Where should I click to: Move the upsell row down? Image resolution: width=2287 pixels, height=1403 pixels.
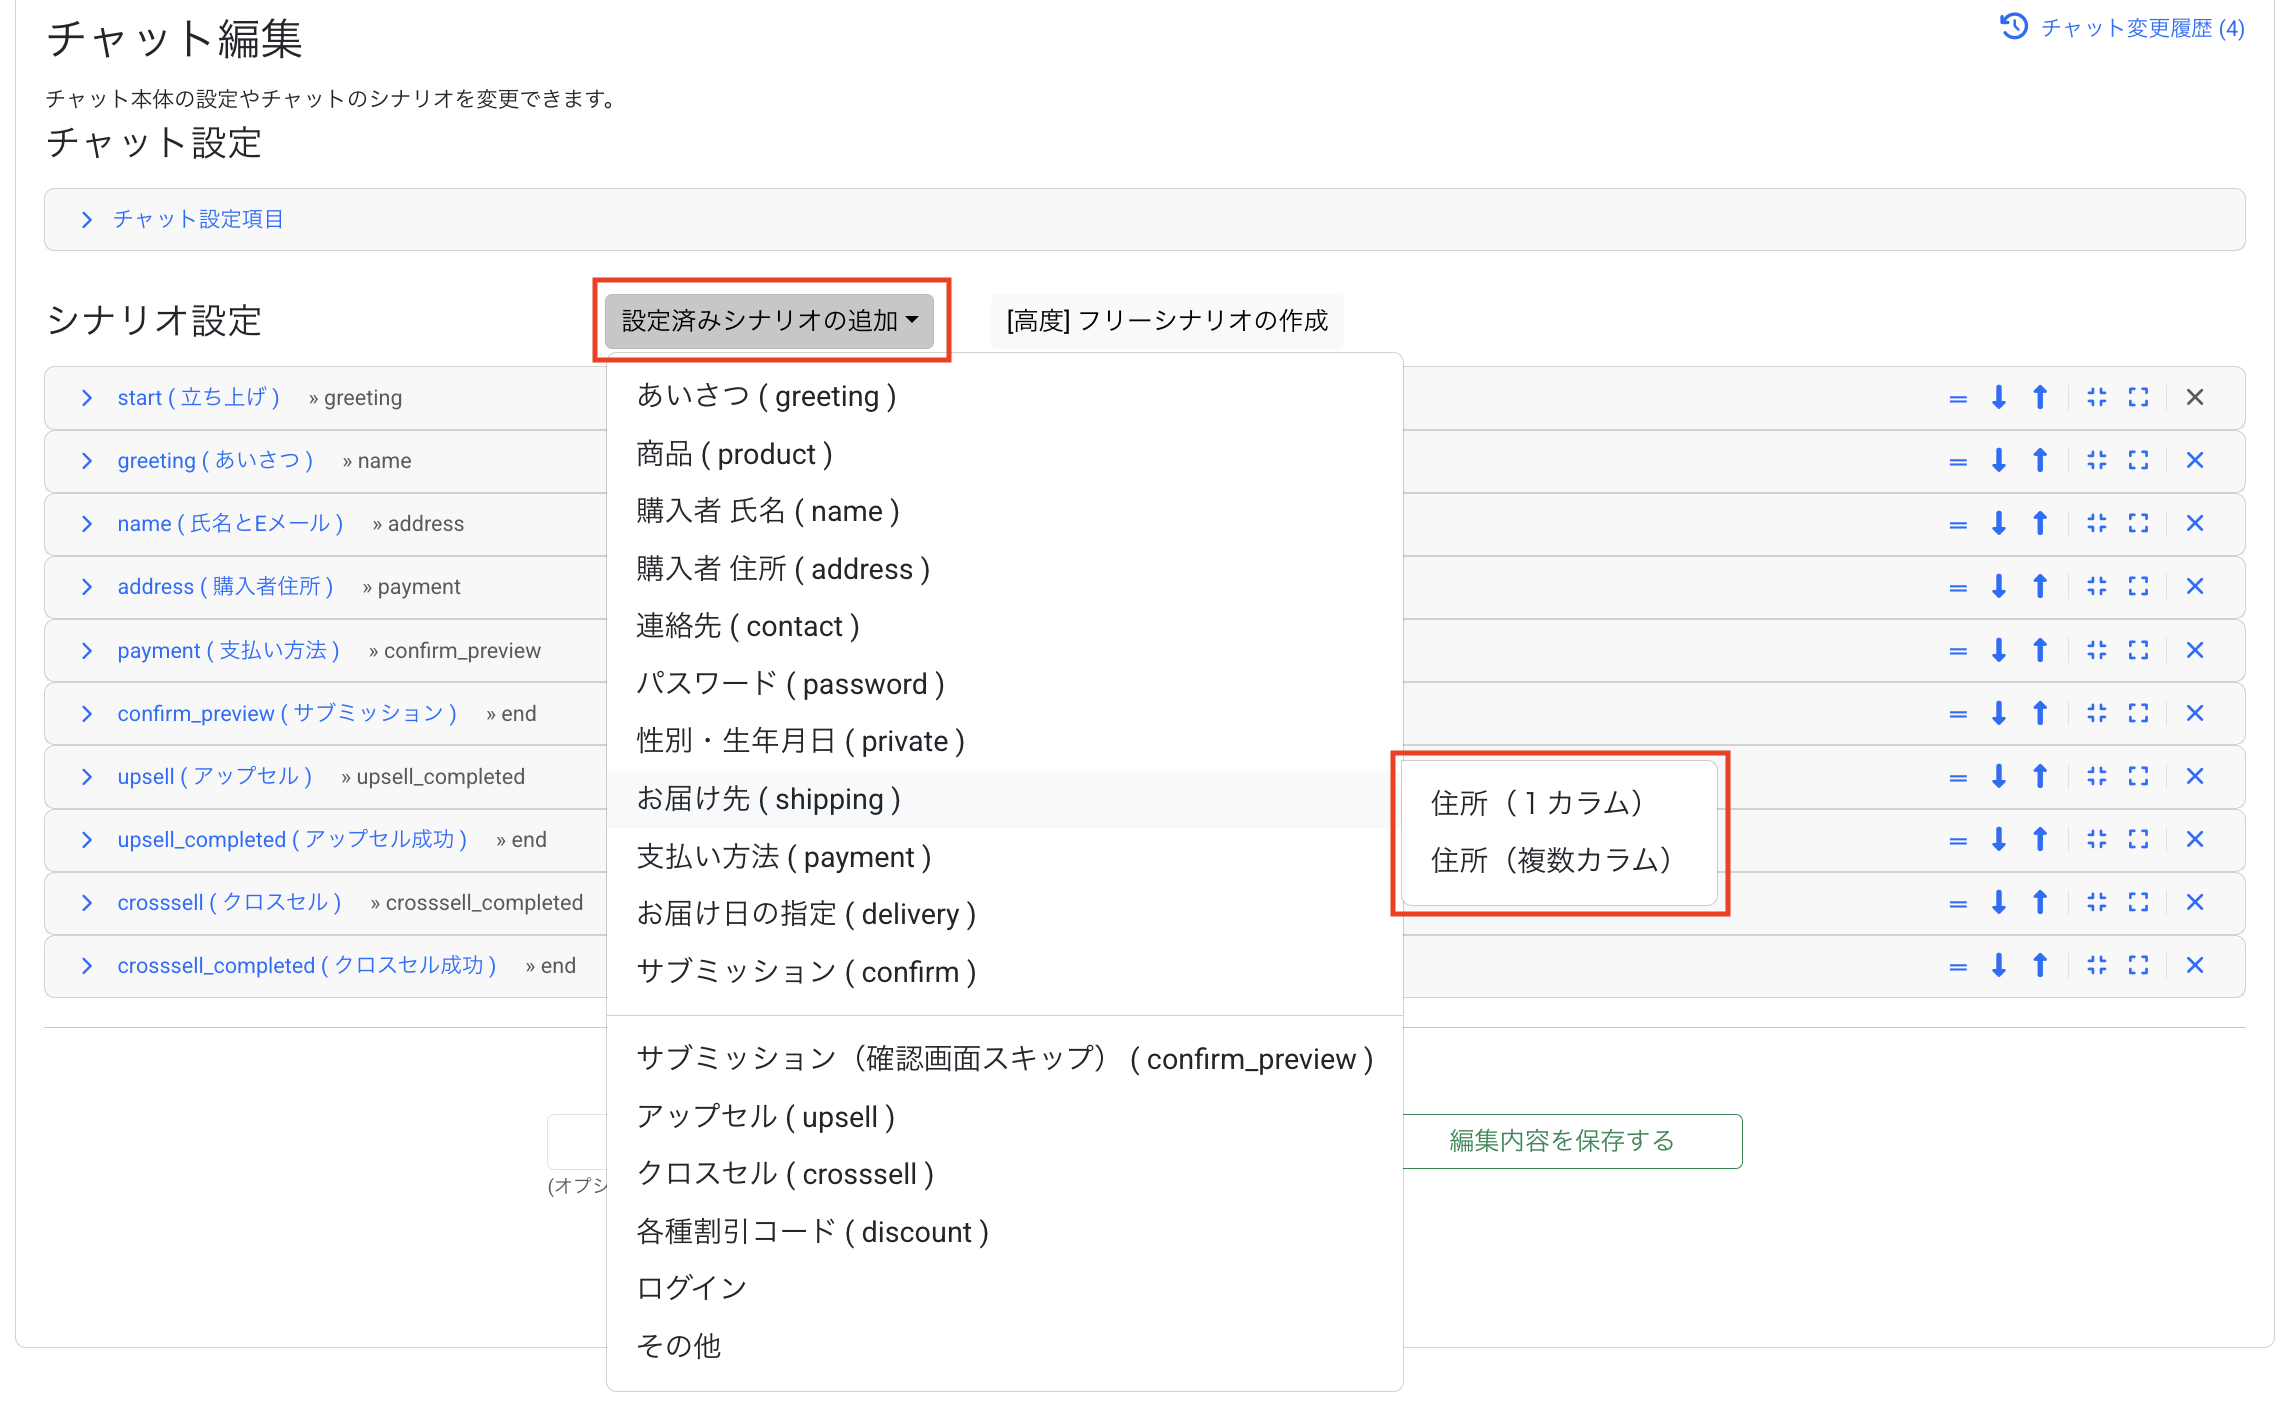click(1999, 776)
